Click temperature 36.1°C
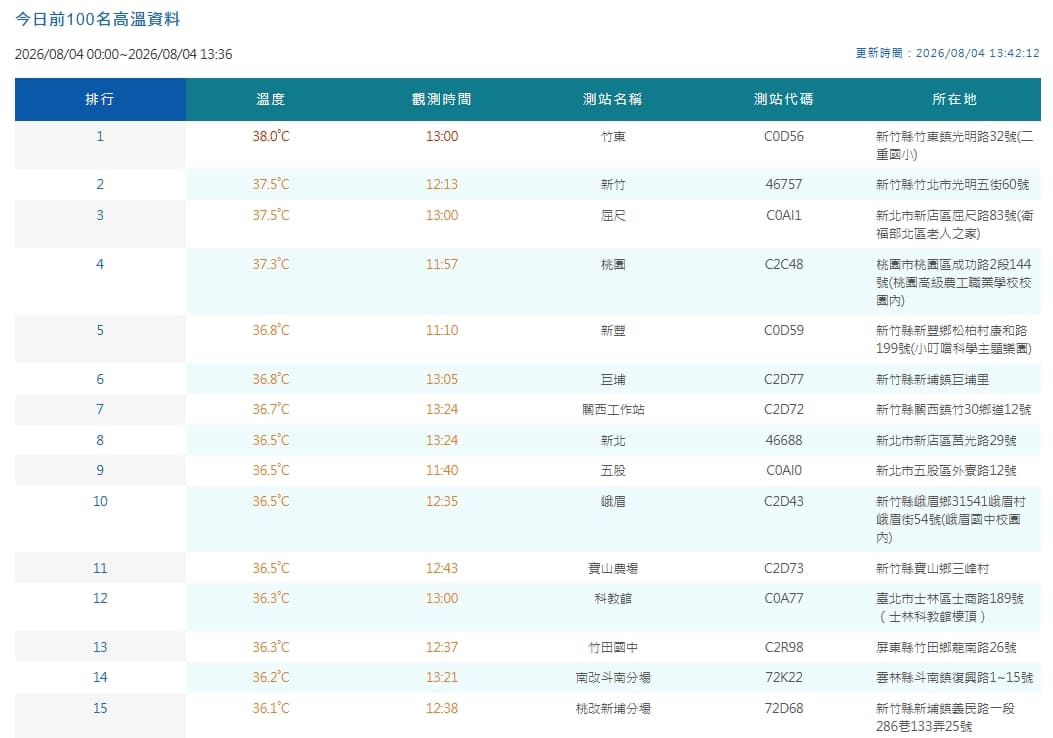This screenshot has height=738, width=1053. pos(271,709)
